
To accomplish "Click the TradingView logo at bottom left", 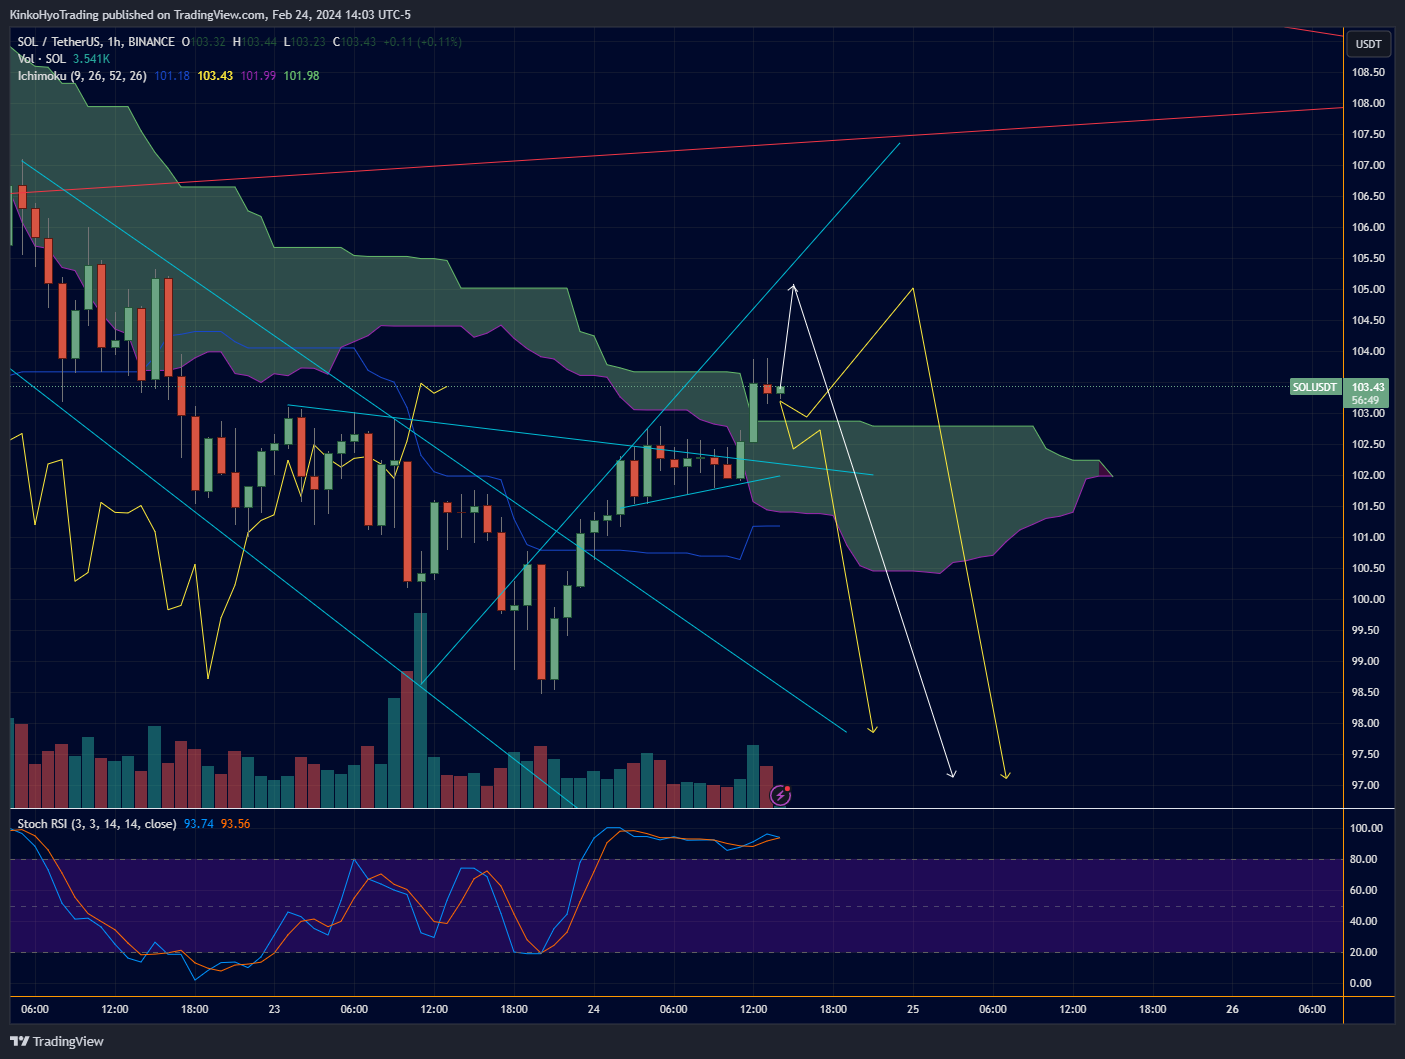I will 57,1041.
